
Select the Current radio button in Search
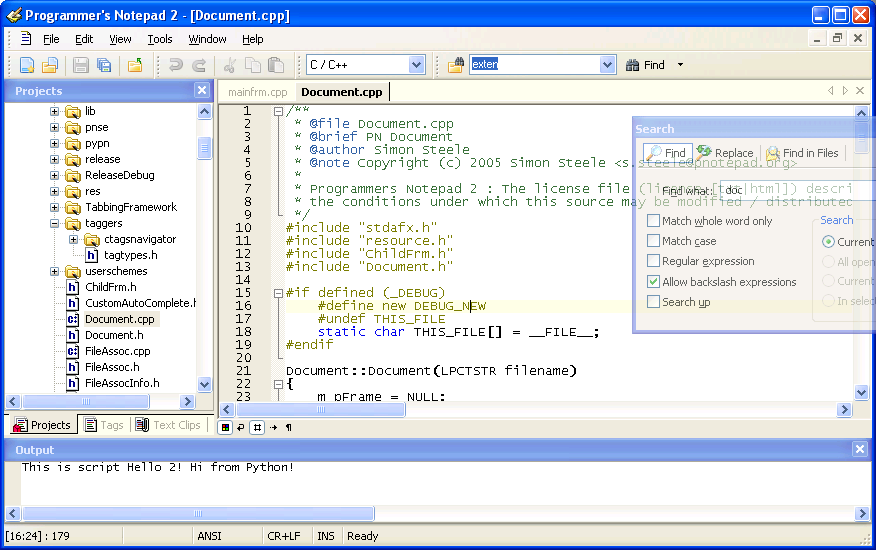click(828, 242)
